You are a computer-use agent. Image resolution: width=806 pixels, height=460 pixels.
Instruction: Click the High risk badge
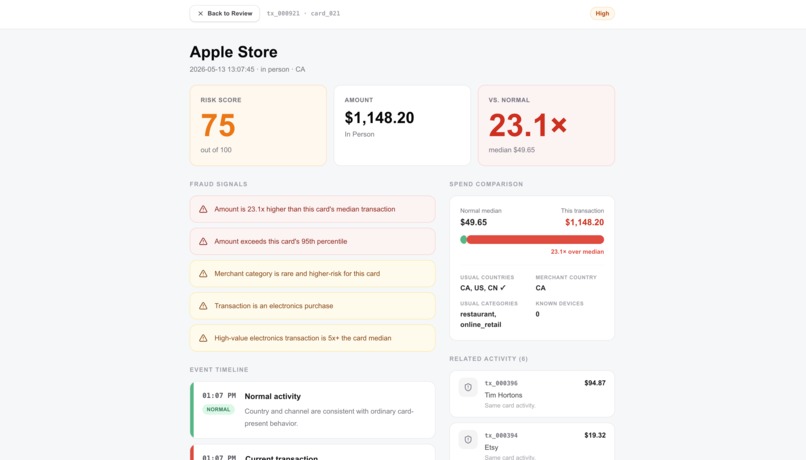coord(602,13)
